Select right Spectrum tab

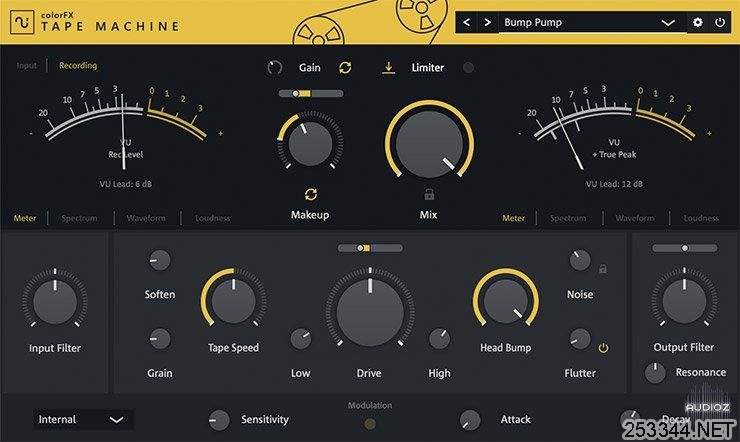(568, 218)
